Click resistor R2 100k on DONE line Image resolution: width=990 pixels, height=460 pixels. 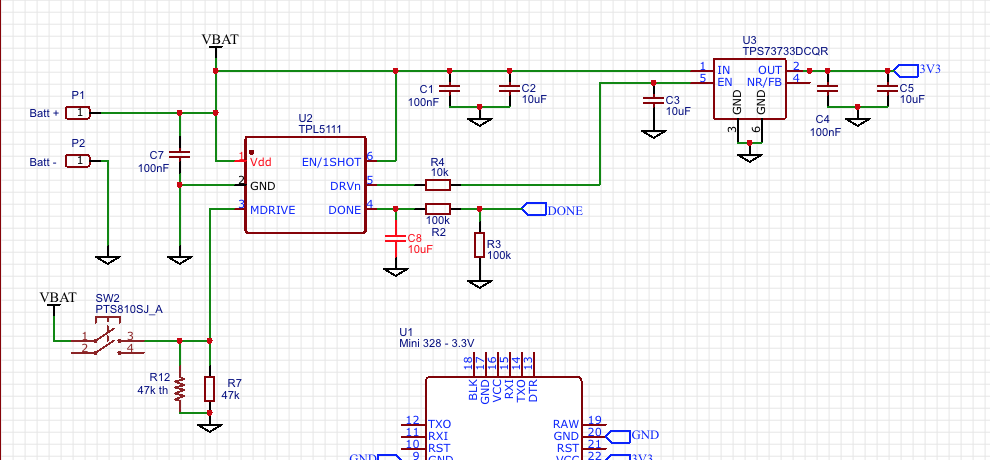click(x=438, y=209)
